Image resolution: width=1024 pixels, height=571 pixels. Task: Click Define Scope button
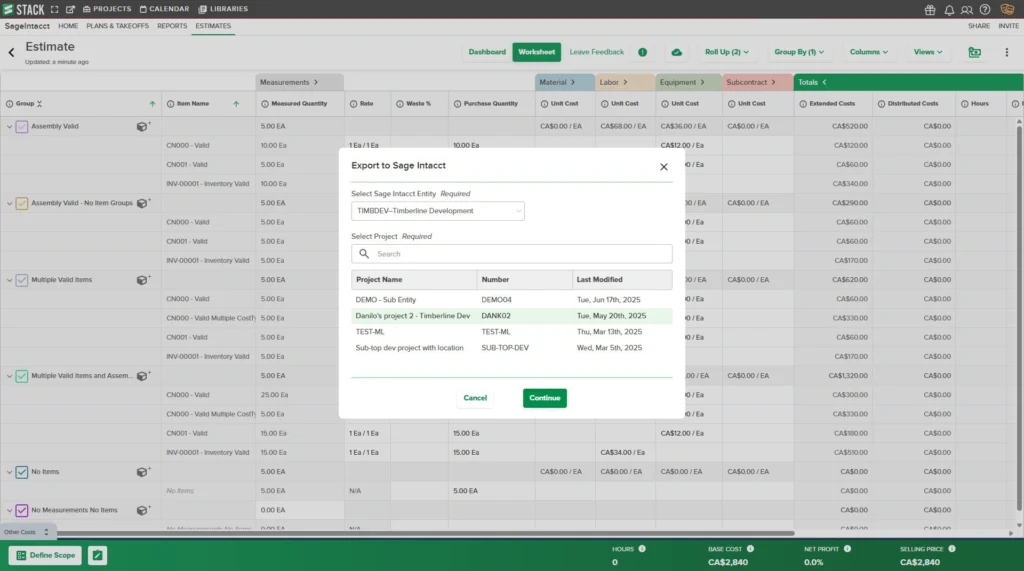(45, 555)
